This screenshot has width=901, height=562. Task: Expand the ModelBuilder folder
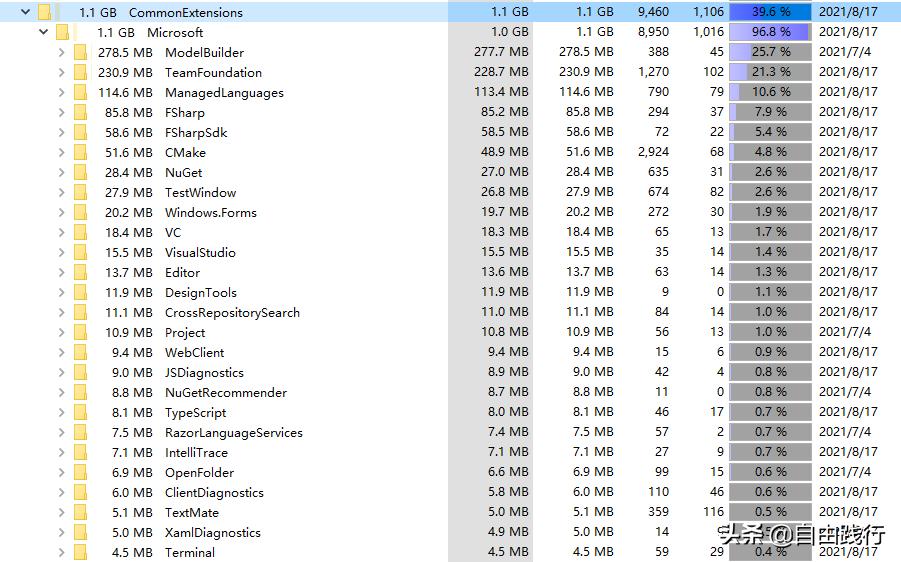point(61,52)
